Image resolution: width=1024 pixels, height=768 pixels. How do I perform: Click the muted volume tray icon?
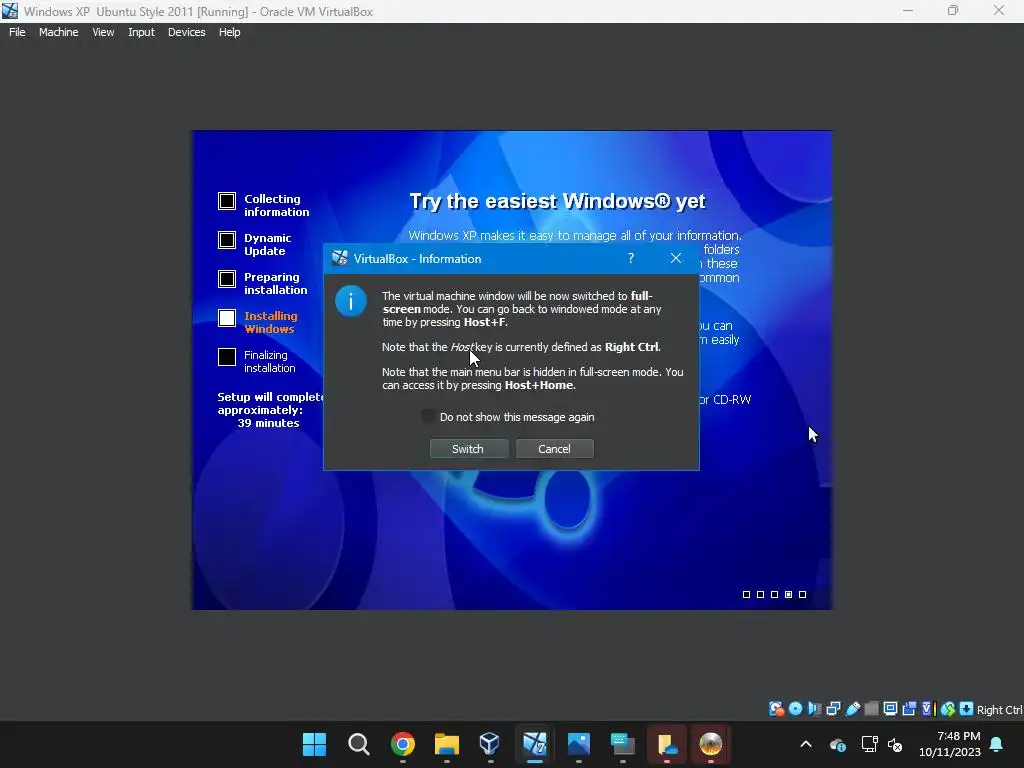[x=895, y=744]
